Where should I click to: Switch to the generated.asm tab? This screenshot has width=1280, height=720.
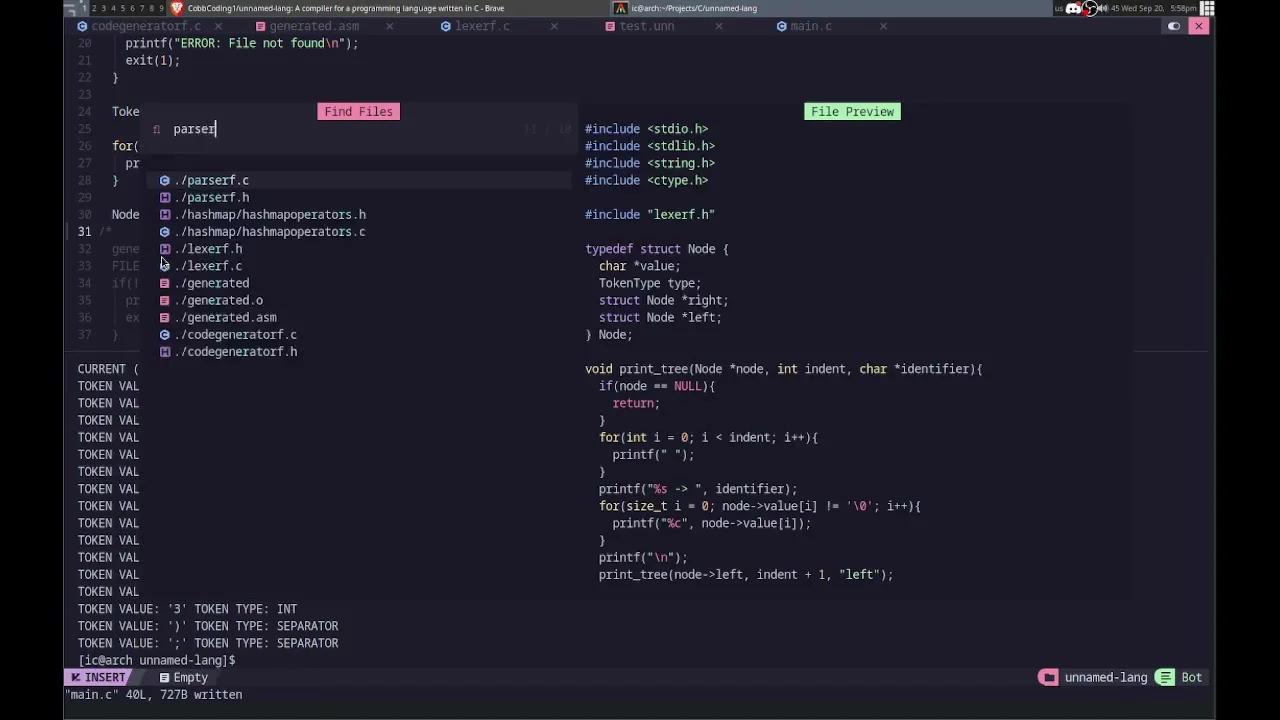(x=314, y=26)
